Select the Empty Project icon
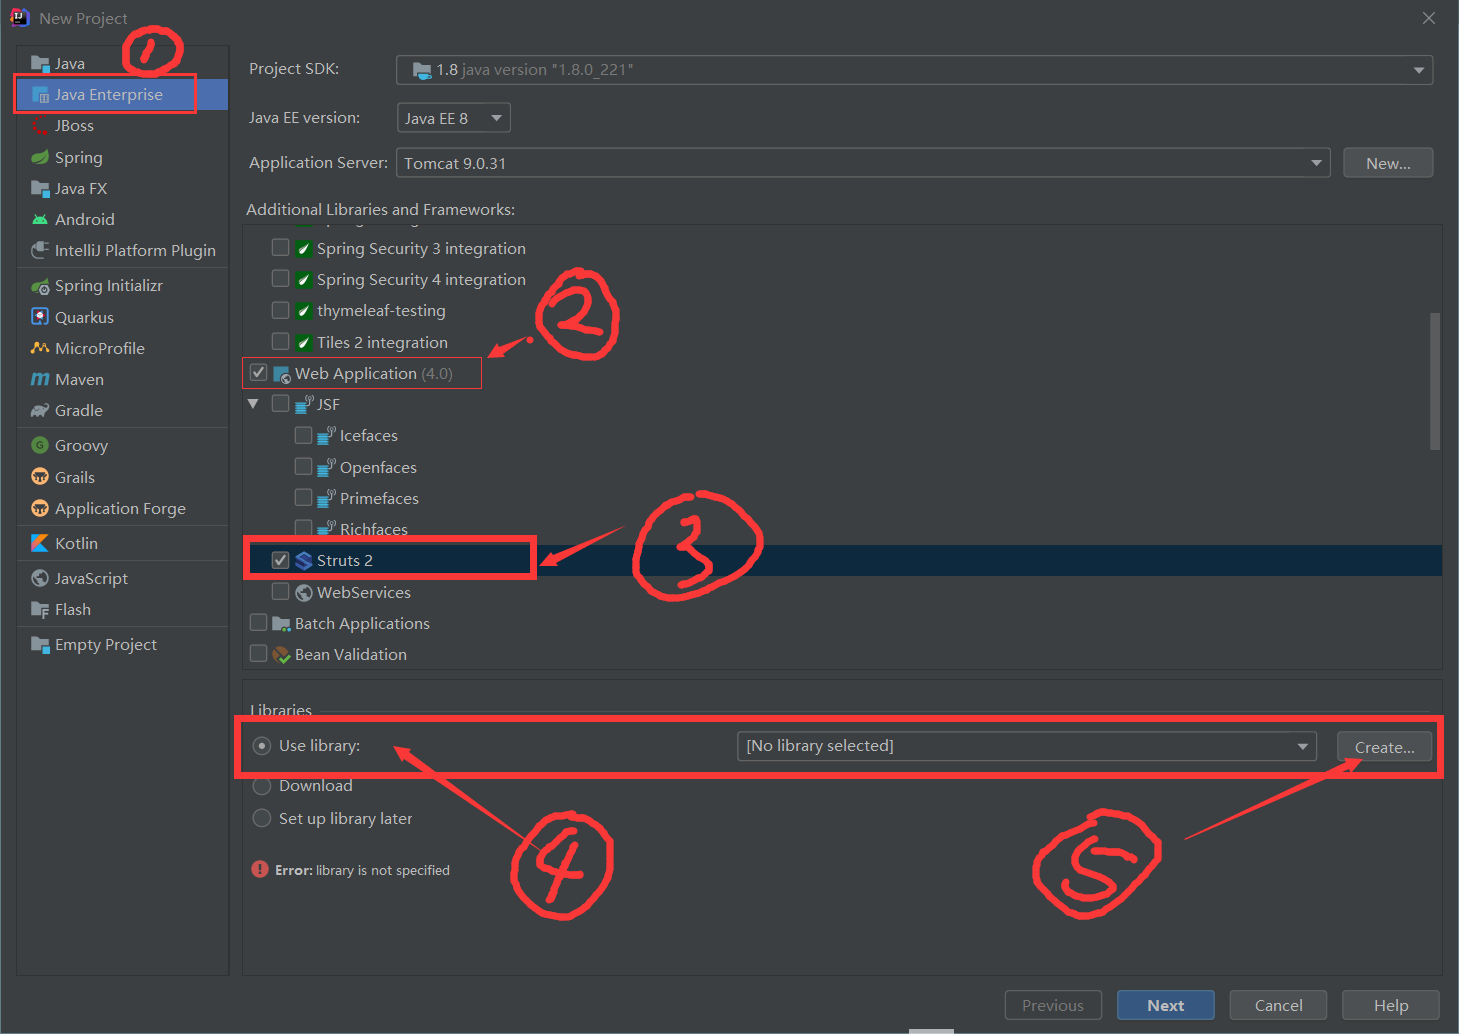The width and height of the screenshot is (1459, 1034). (40, 644)
